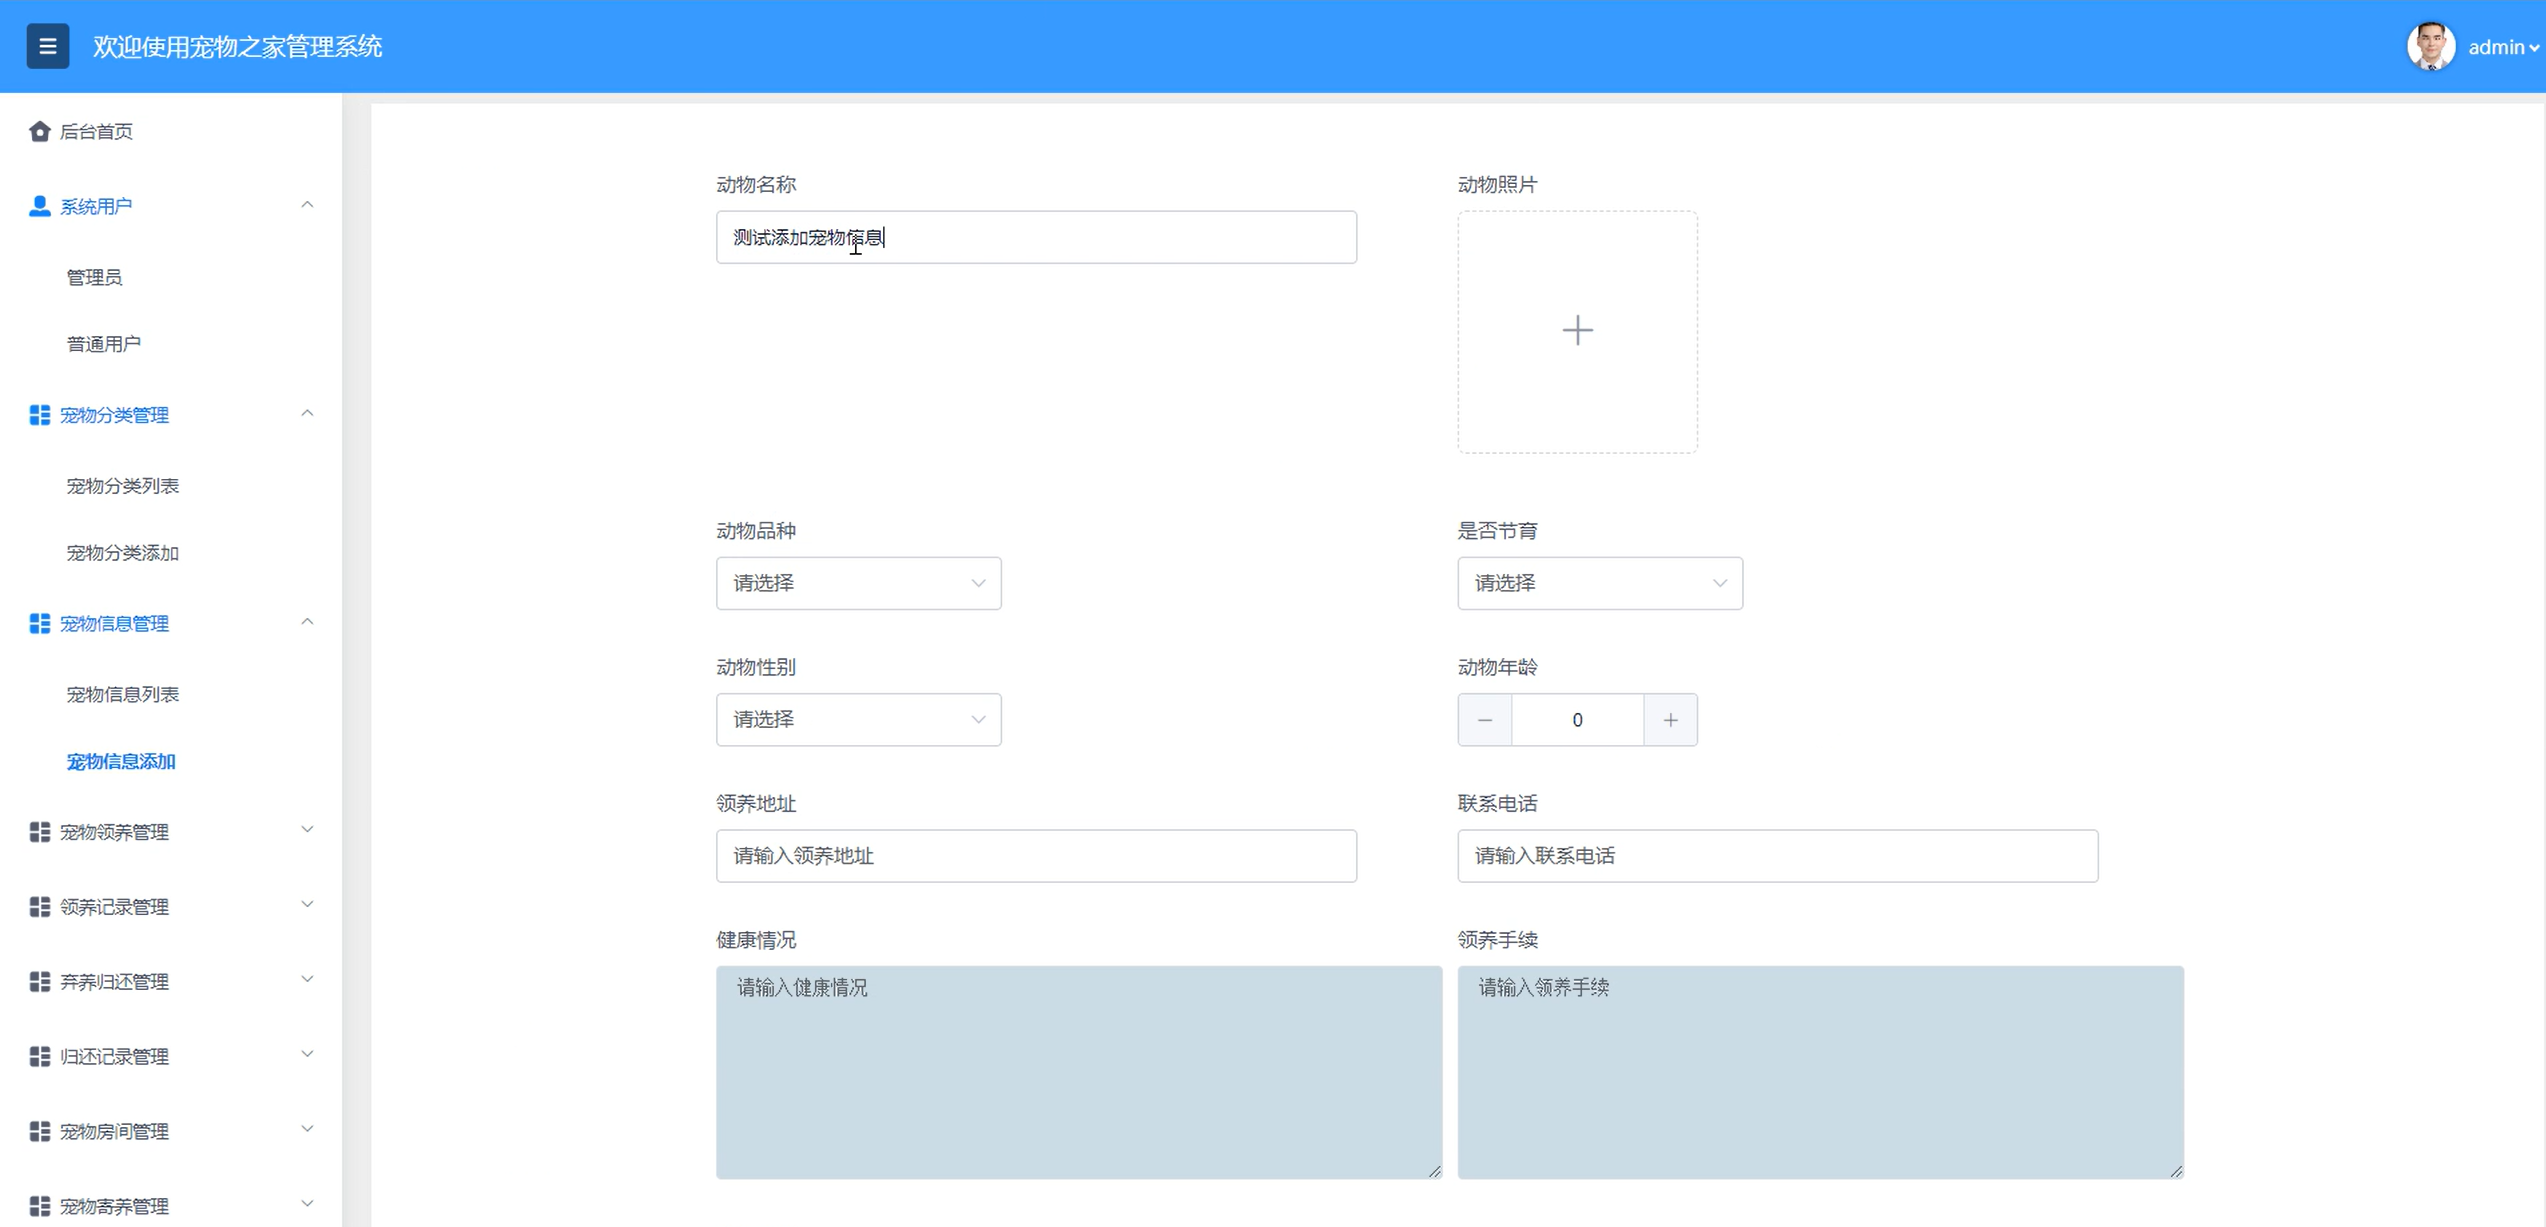2546x1227 pixels.
Task: Click the admin avatar picture
Action: click(2430, 46)
